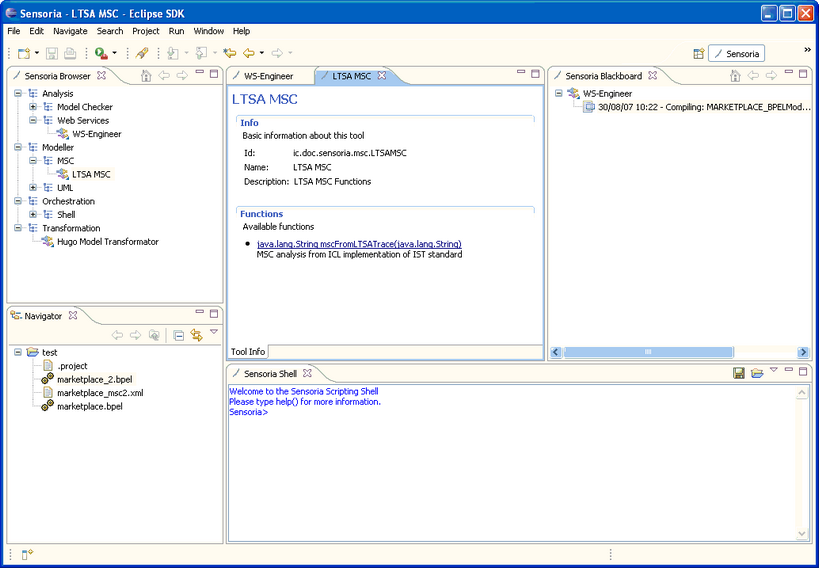This screenshot has height=568, width=819.
Task: Click the Last Edit Location arrow icon
Action: [x=229, y=53]
